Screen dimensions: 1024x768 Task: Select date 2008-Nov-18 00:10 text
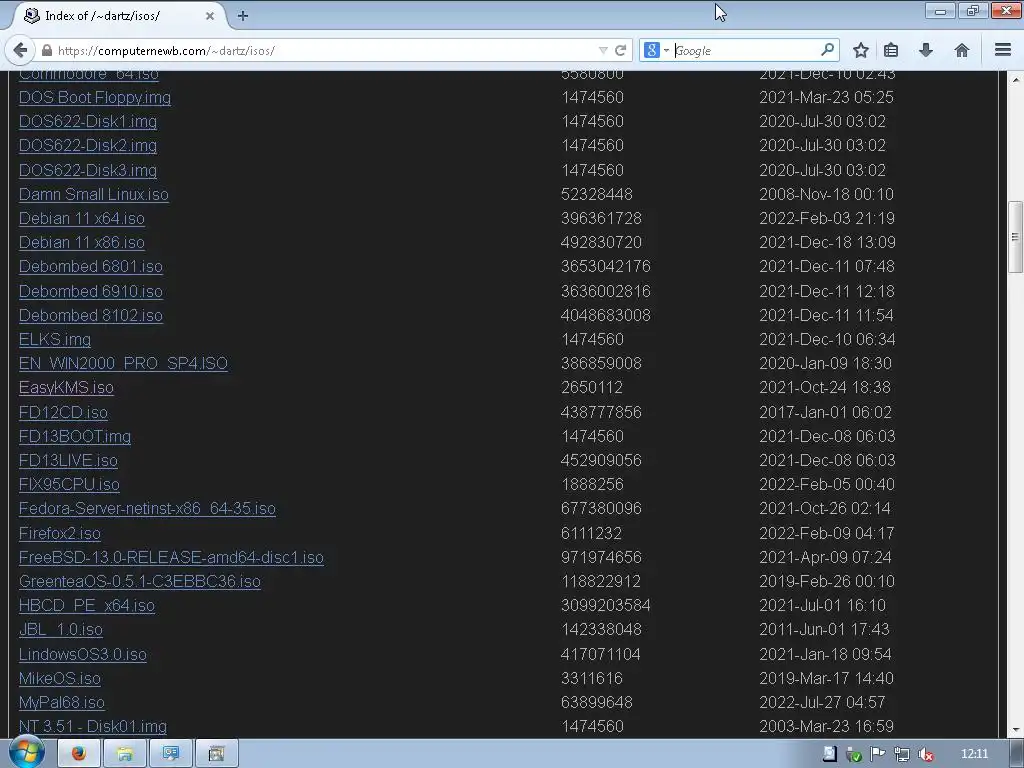click(826, 194)
